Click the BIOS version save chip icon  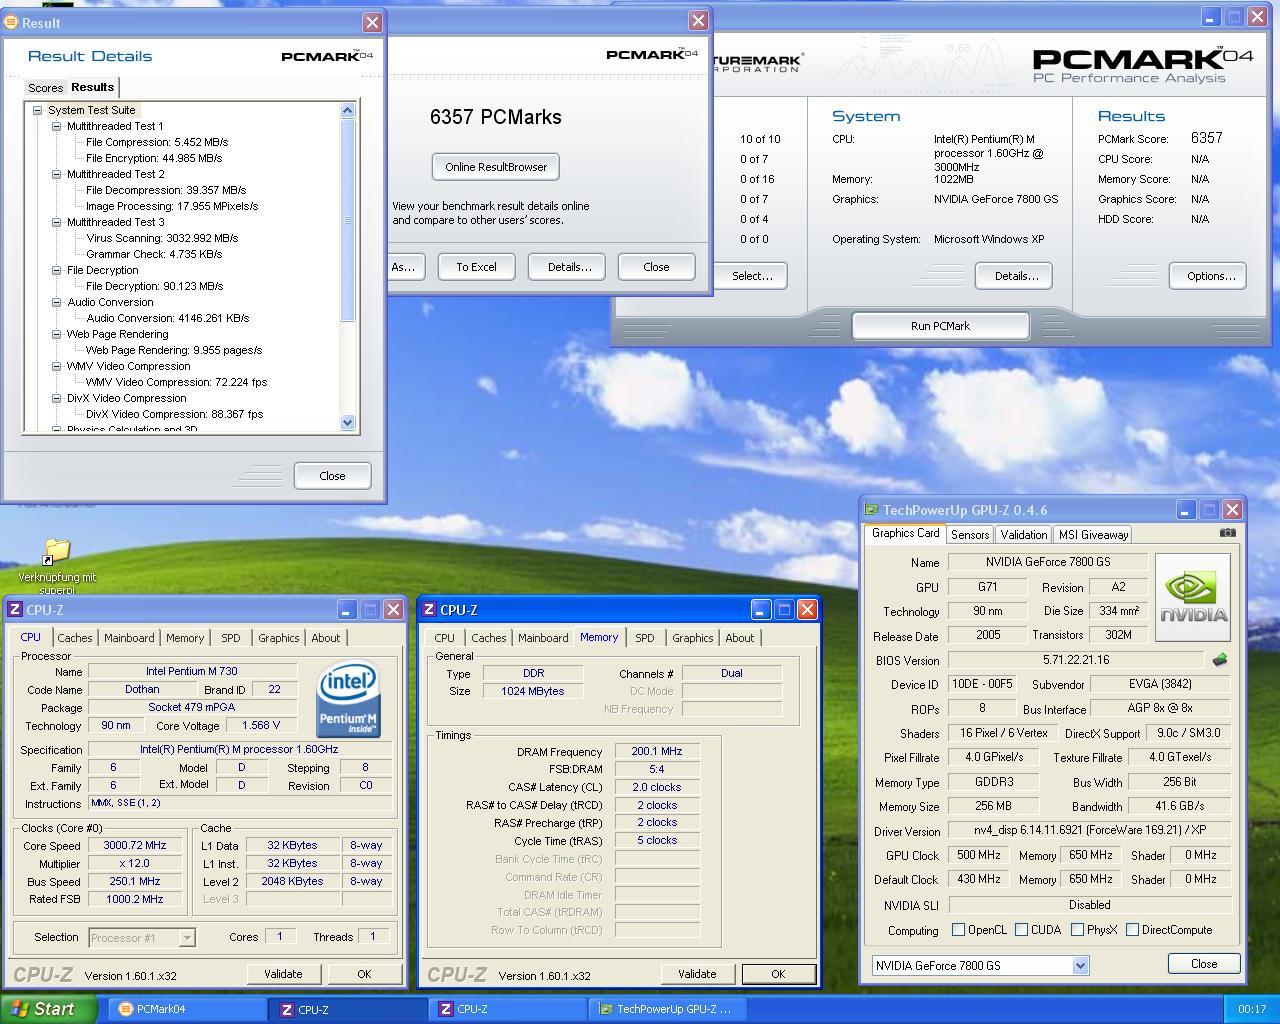pos(1219,660)
